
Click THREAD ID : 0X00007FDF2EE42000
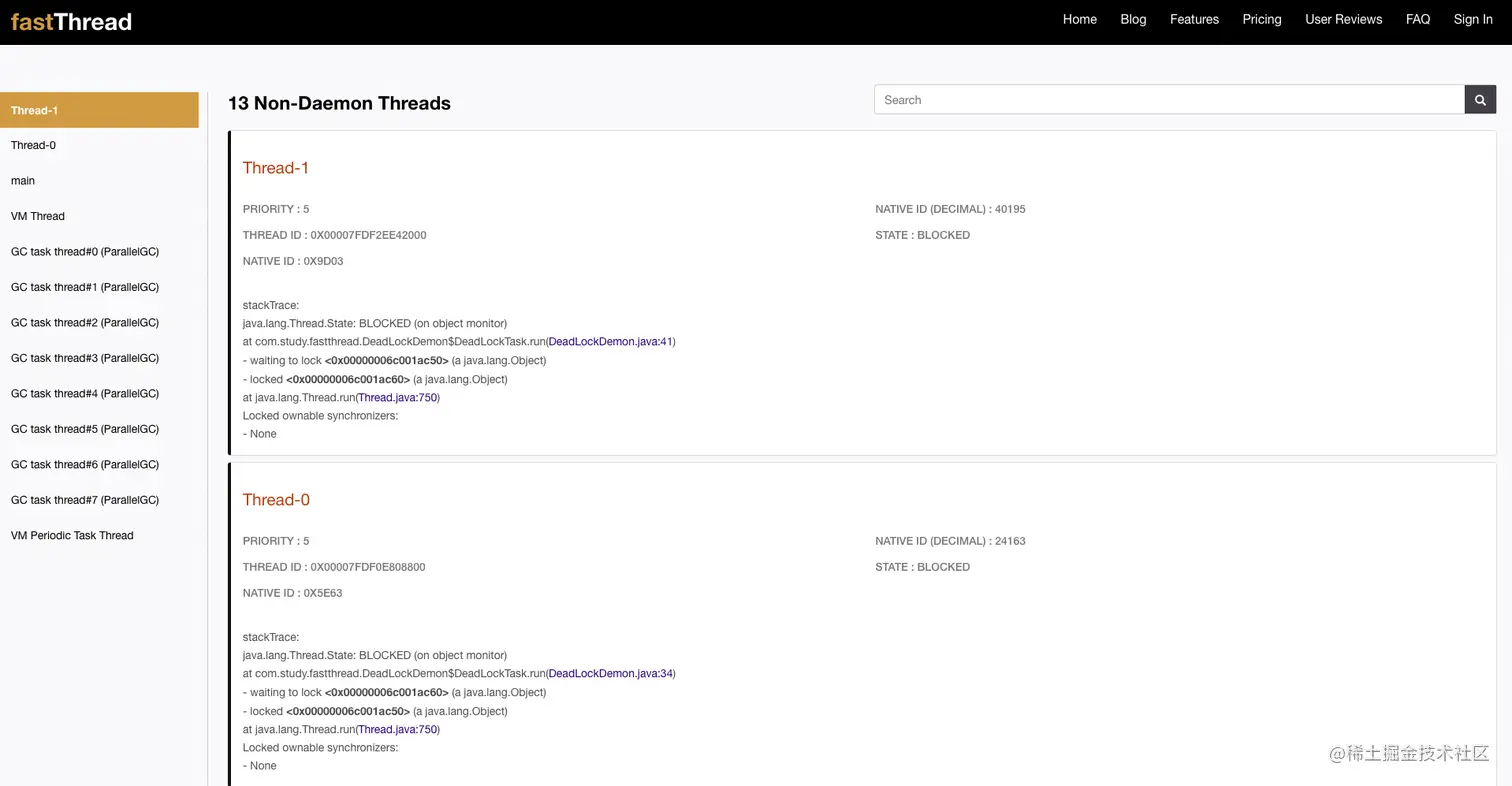point(334,235)
